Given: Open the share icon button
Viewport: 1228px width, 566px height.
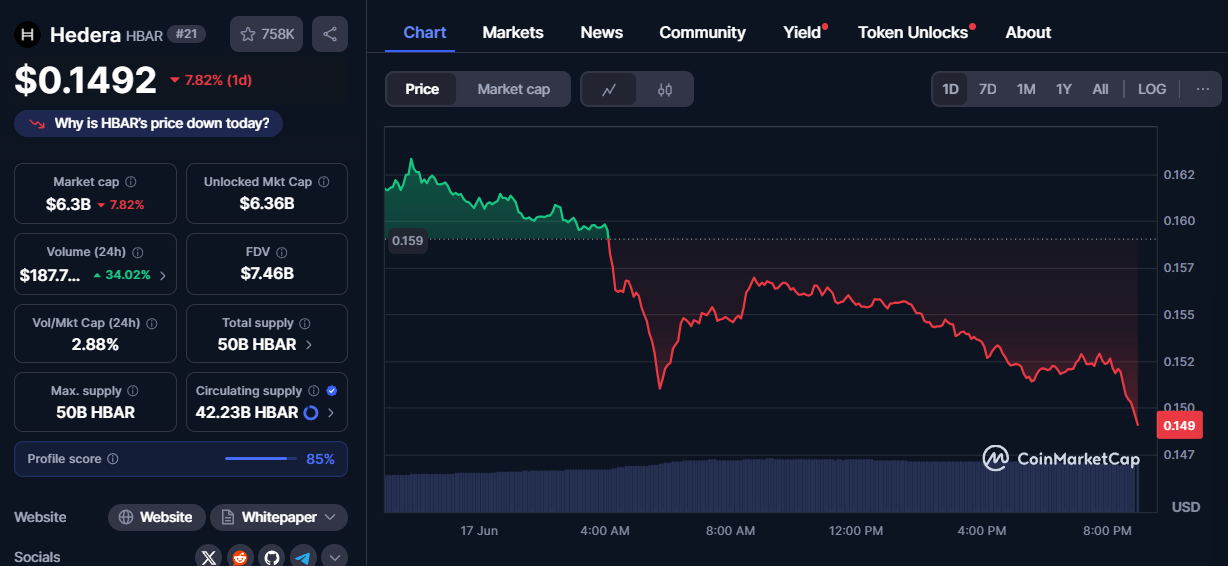Looking at the screenshot, I should point(330,34).
